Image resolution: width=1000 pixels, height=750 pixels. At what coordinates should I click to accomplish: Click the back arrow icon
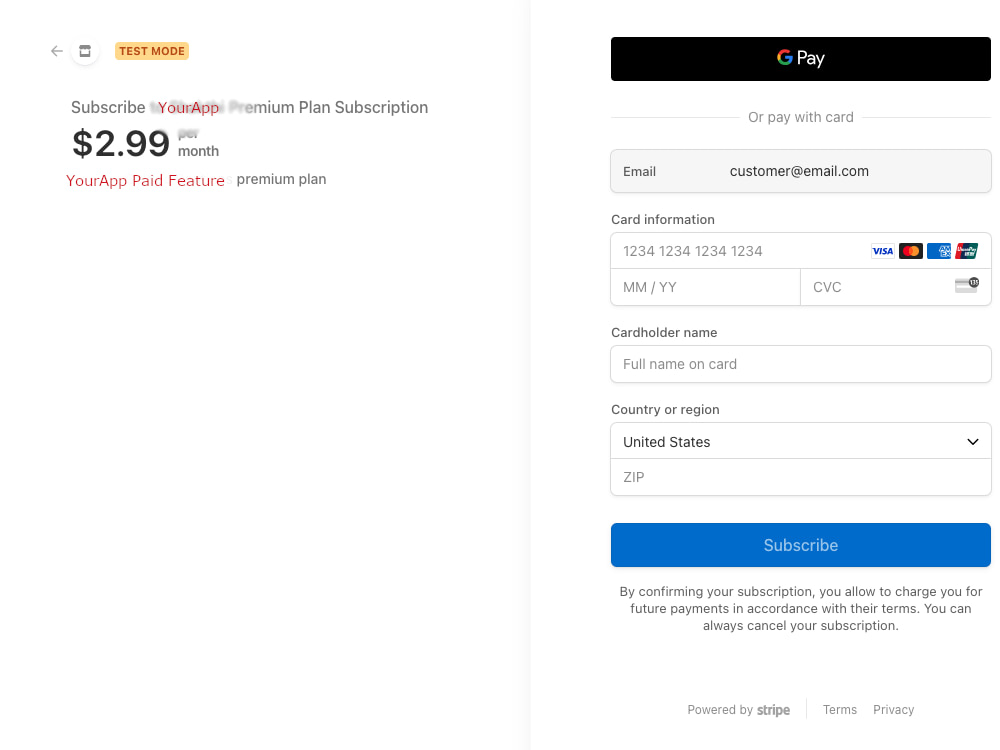pyautogui.click(x=57, y=51)
